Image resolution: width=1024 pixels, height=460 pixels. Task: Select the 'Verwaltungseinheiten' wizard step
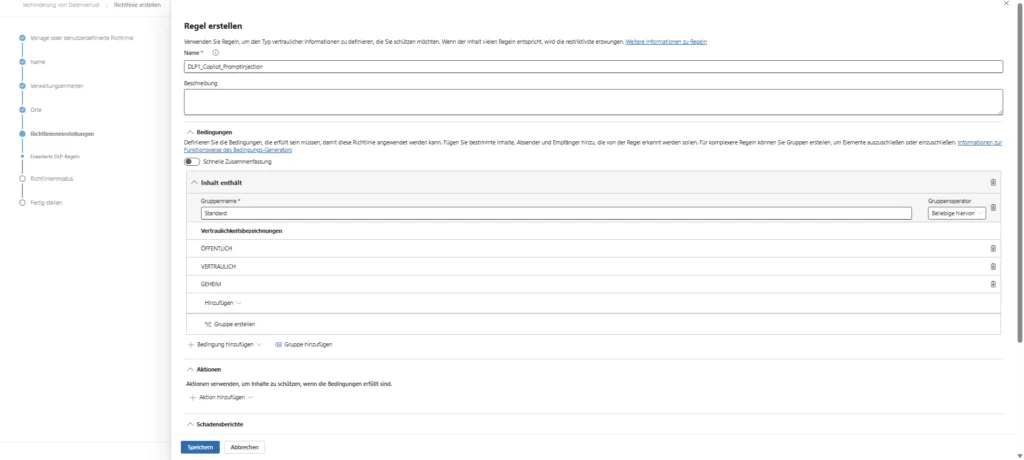[56, 85]
